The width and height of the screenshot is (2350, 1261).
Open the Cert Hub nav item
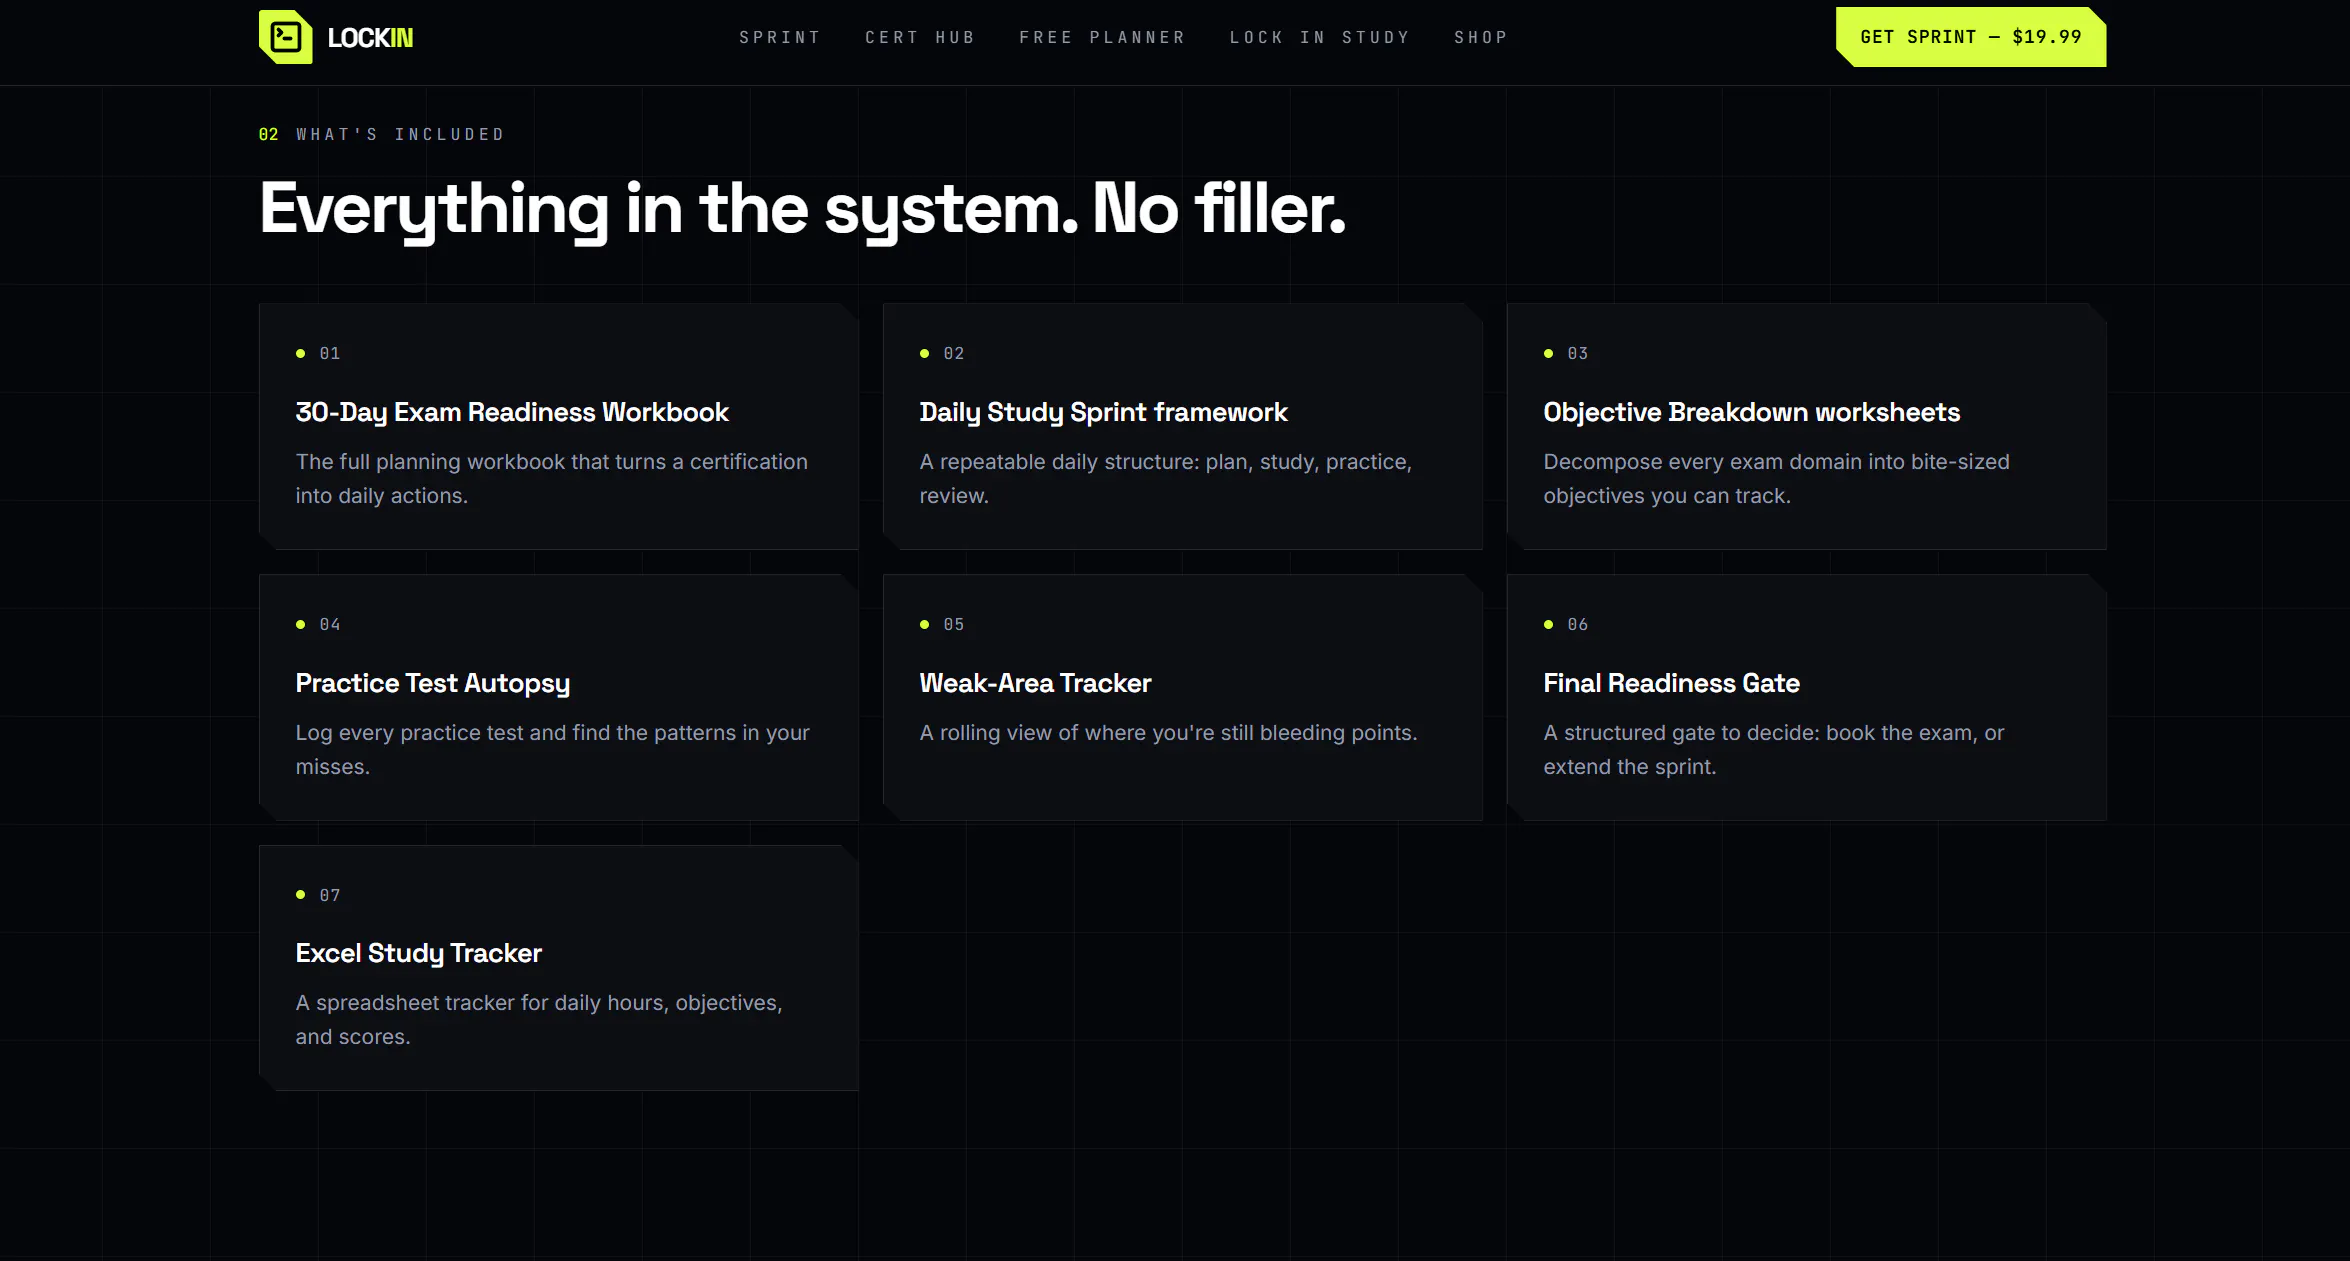tap(920, 37)
